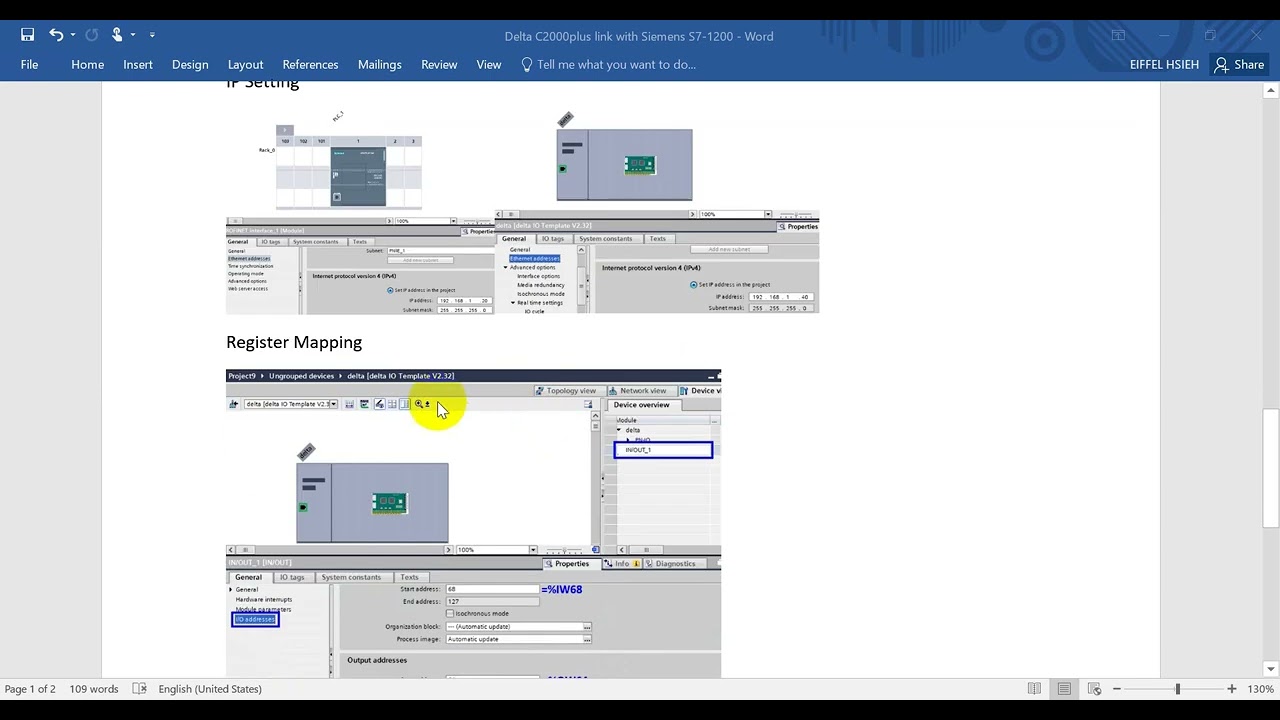Open the Design ribbon tab
The image size is (1280, 720).
pyautogui.click(x=190, y=64)
